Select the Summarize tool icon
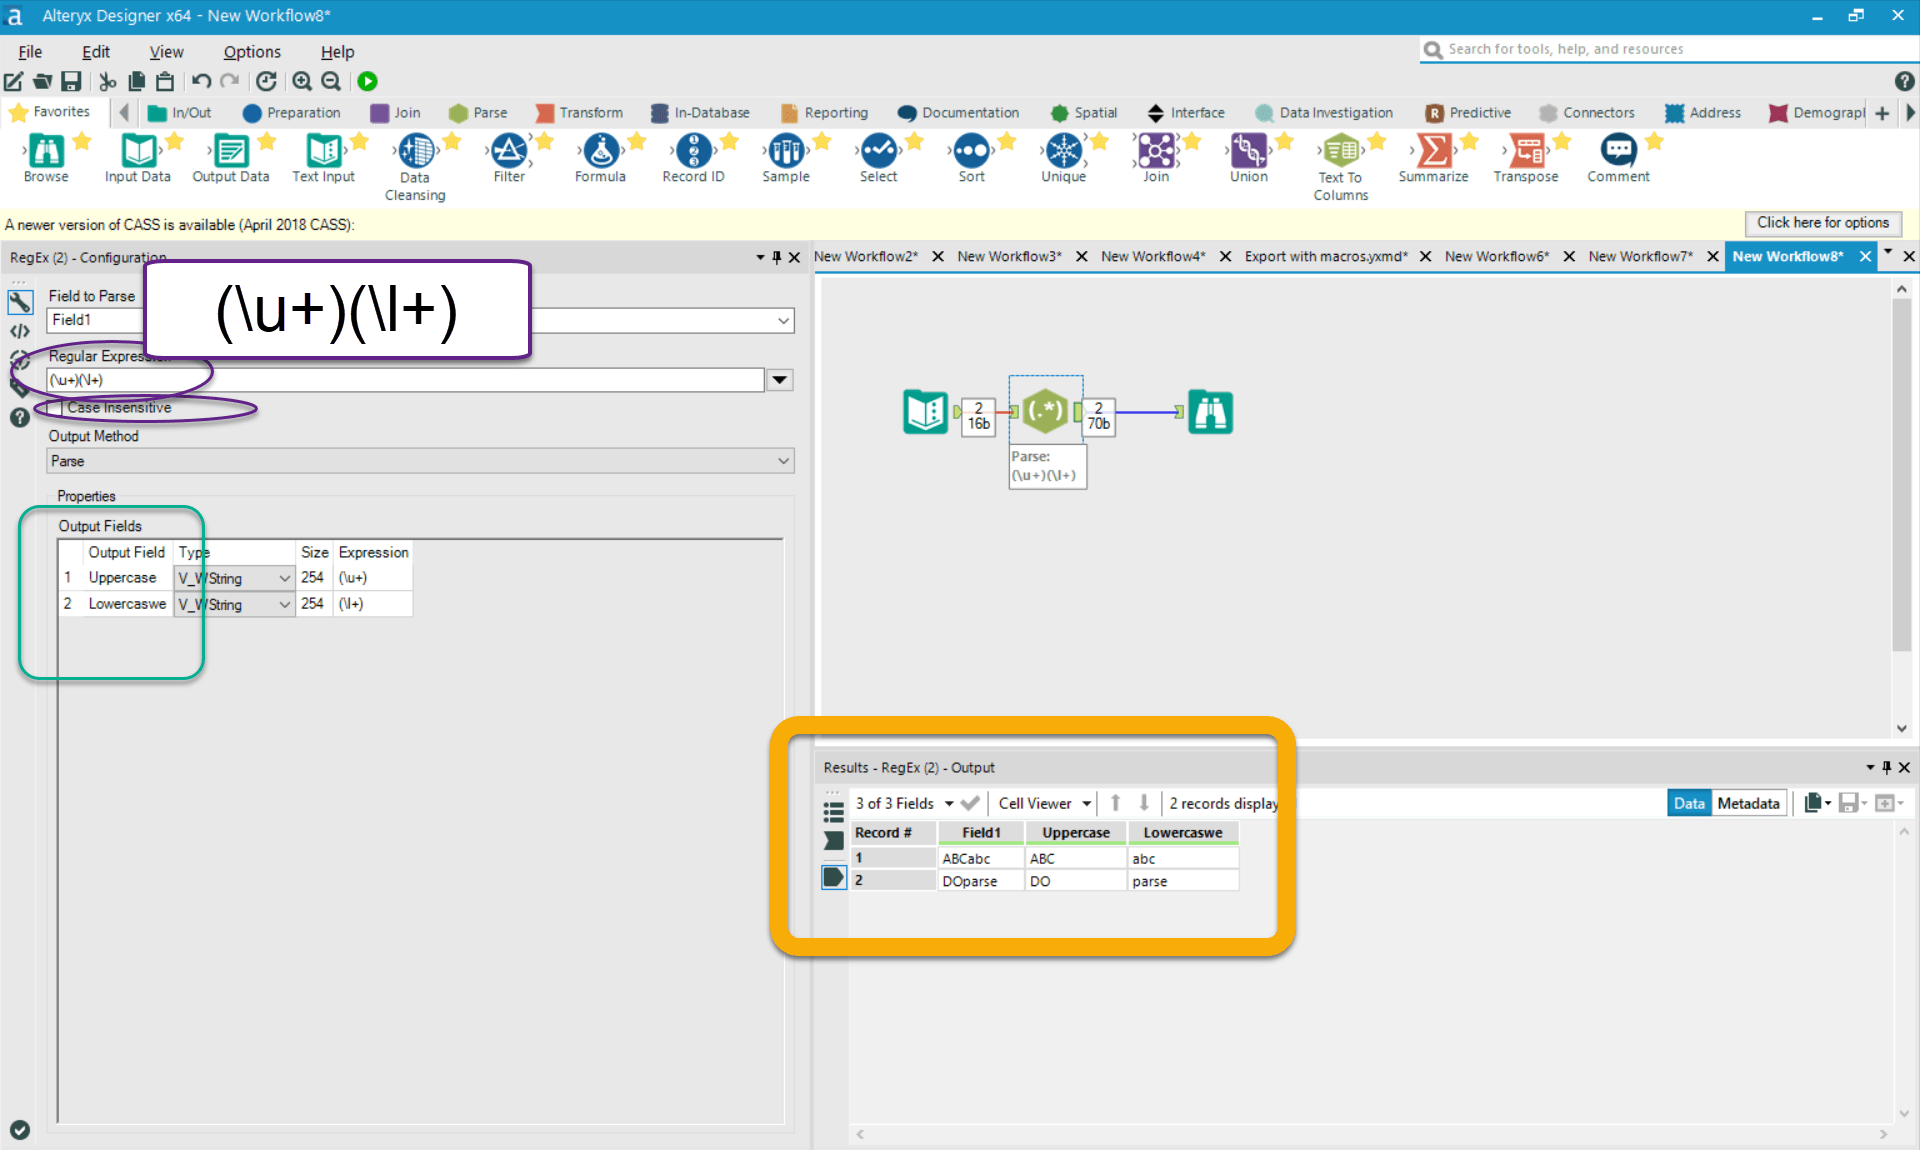This screenshot has width=1920, height=1150. pyautogui.click(x=1434, y=151)
